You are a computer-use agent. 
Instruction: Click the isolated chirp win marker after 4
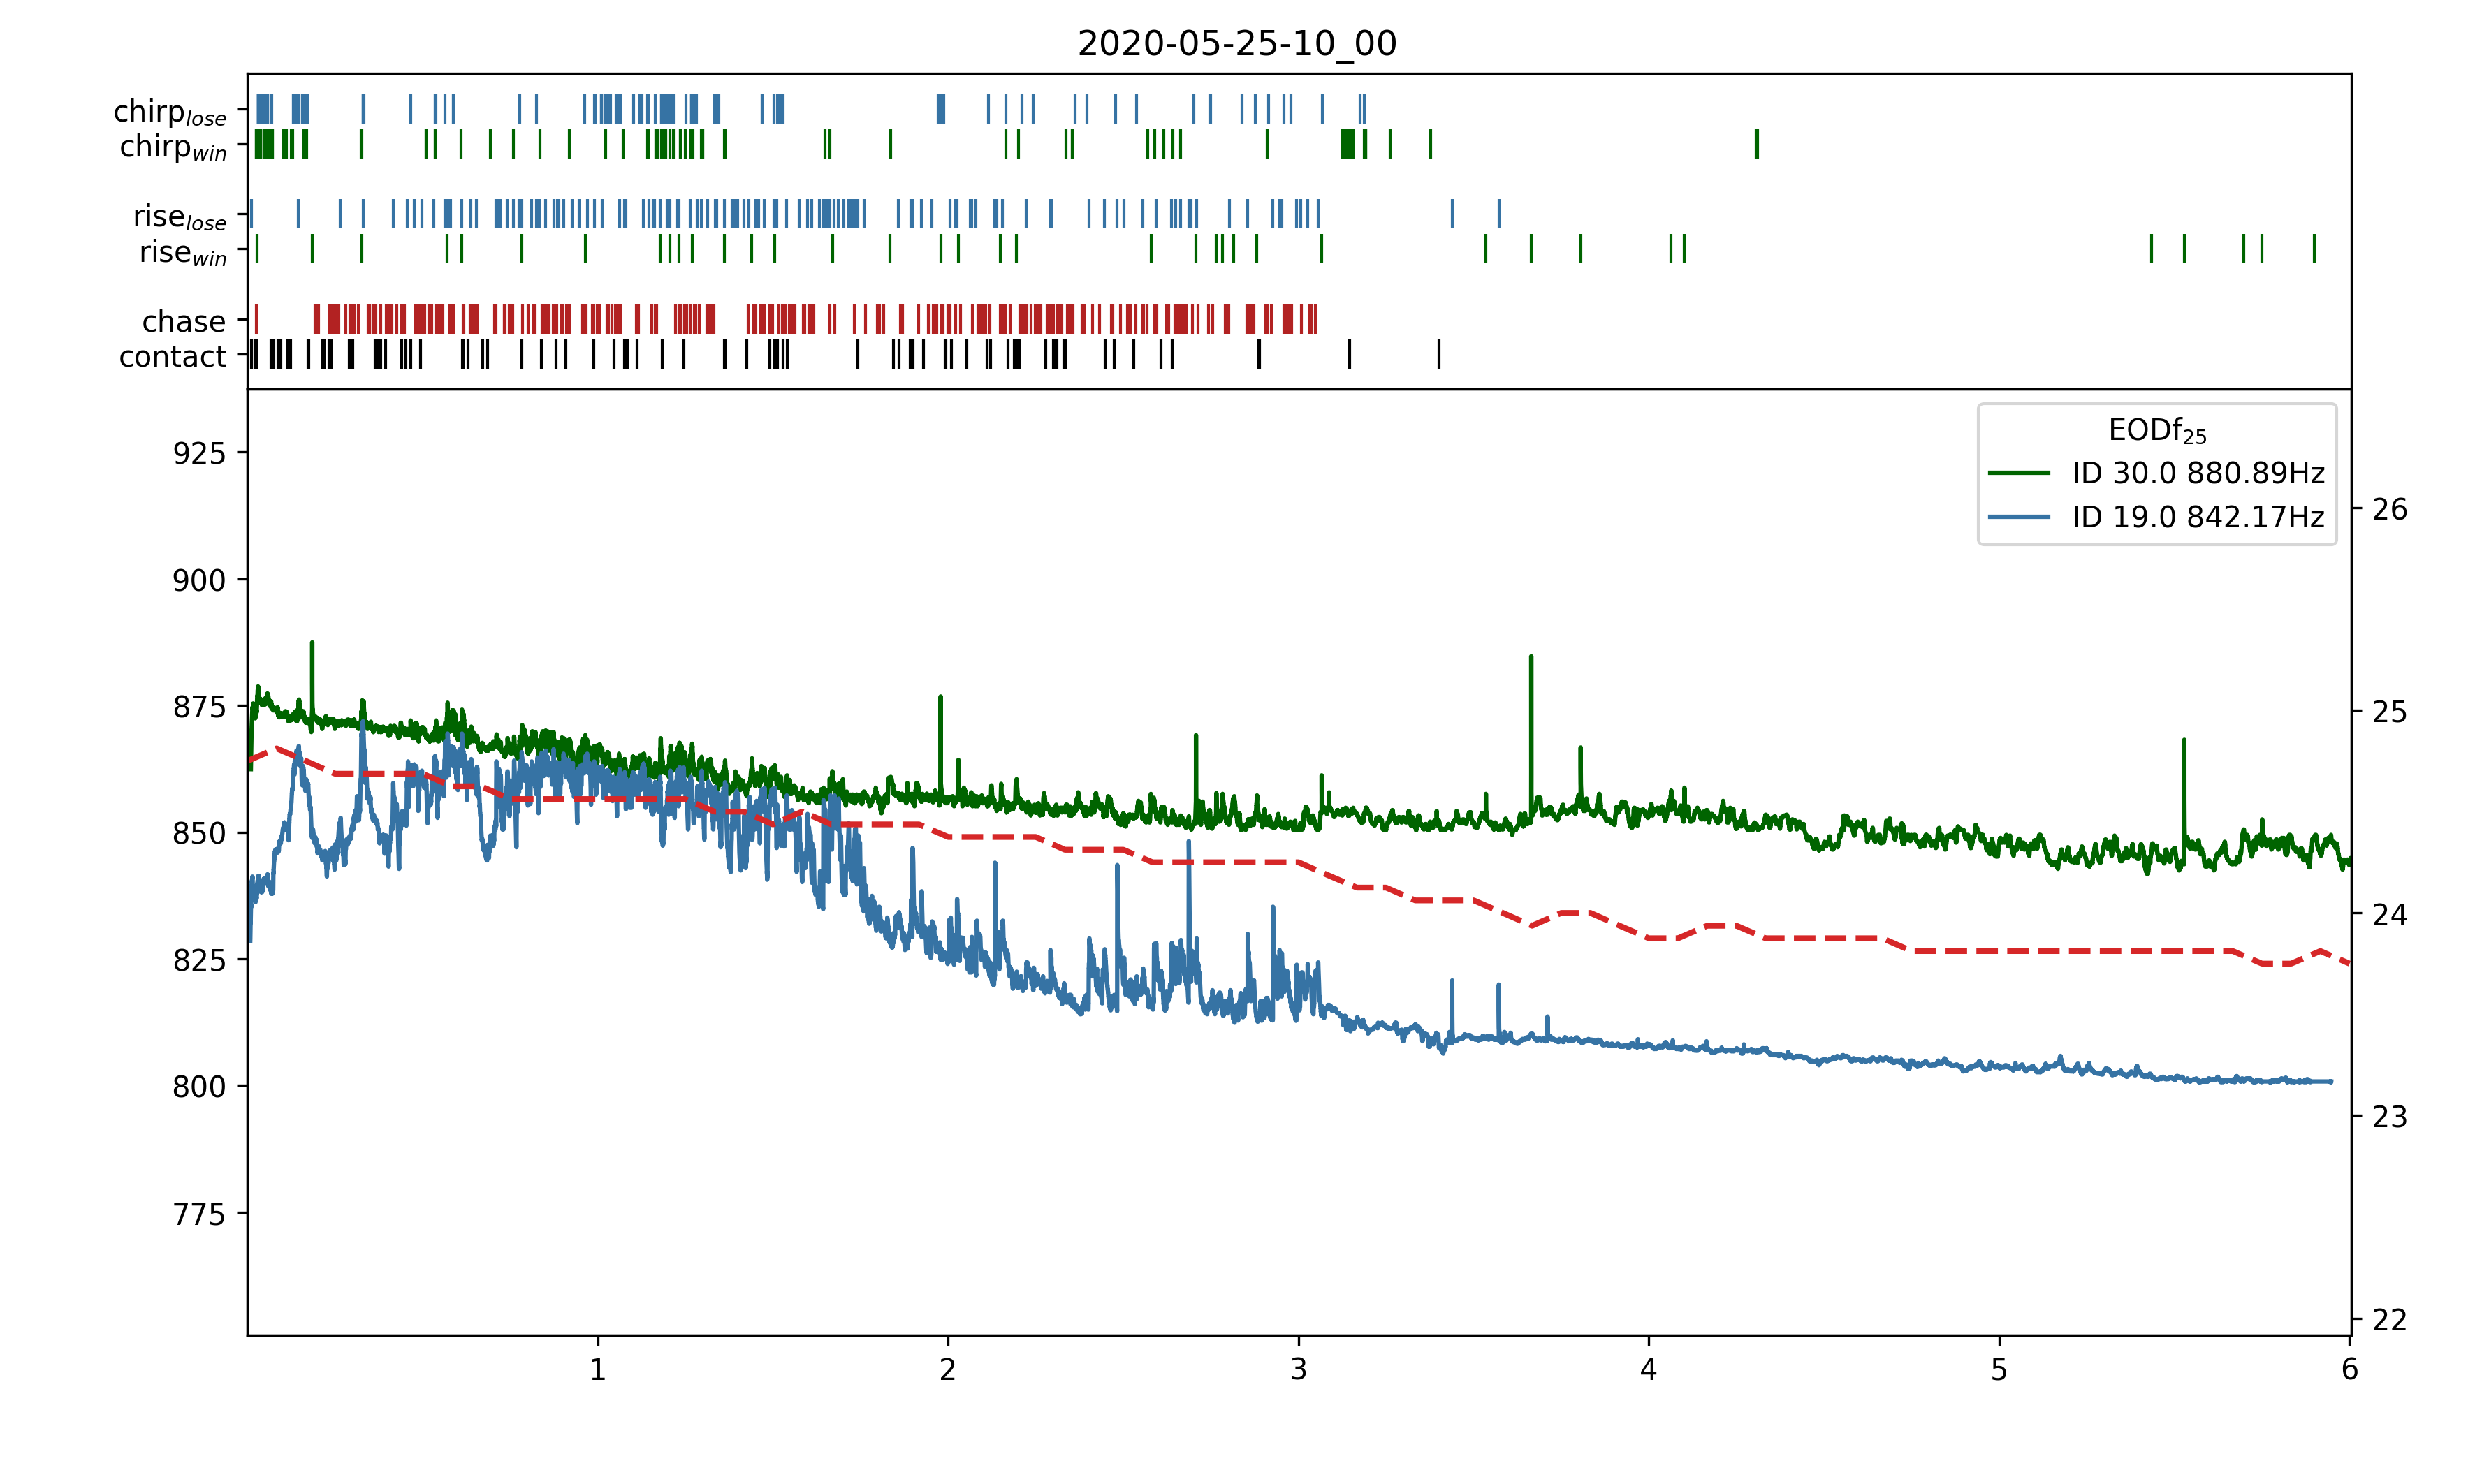click(x=1756, y=144)
